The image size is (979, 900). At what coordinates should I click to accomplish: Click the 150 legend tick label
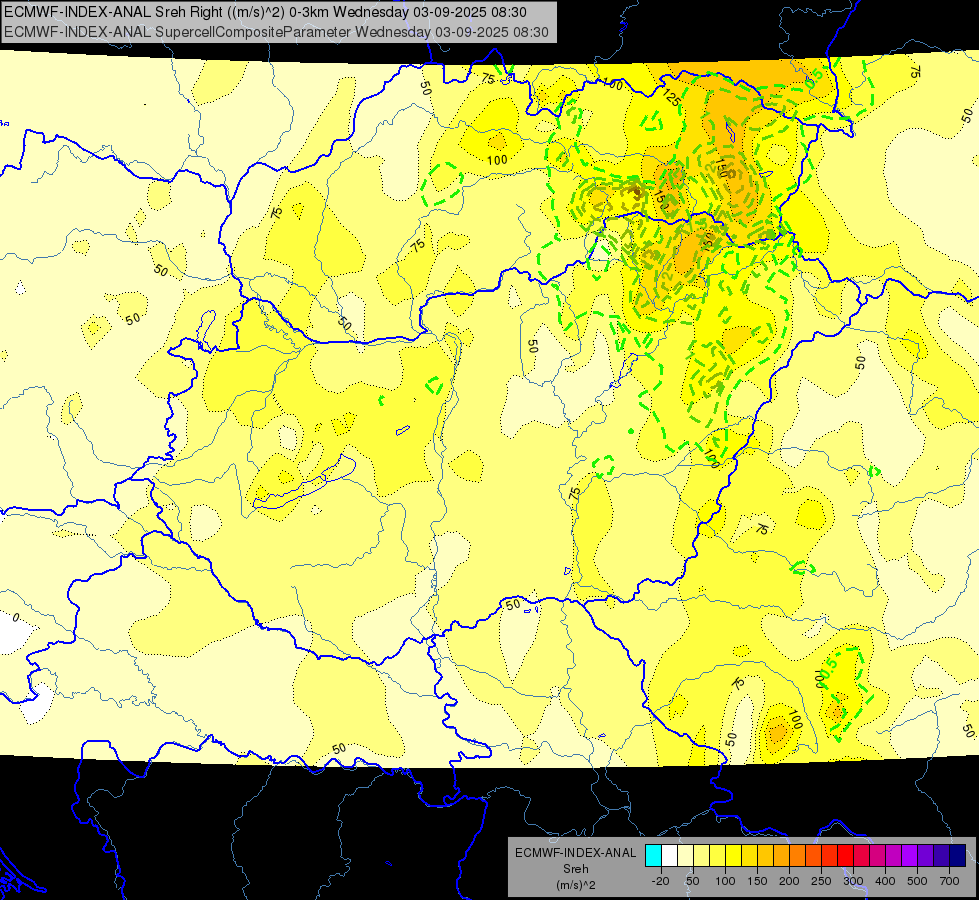757,881
